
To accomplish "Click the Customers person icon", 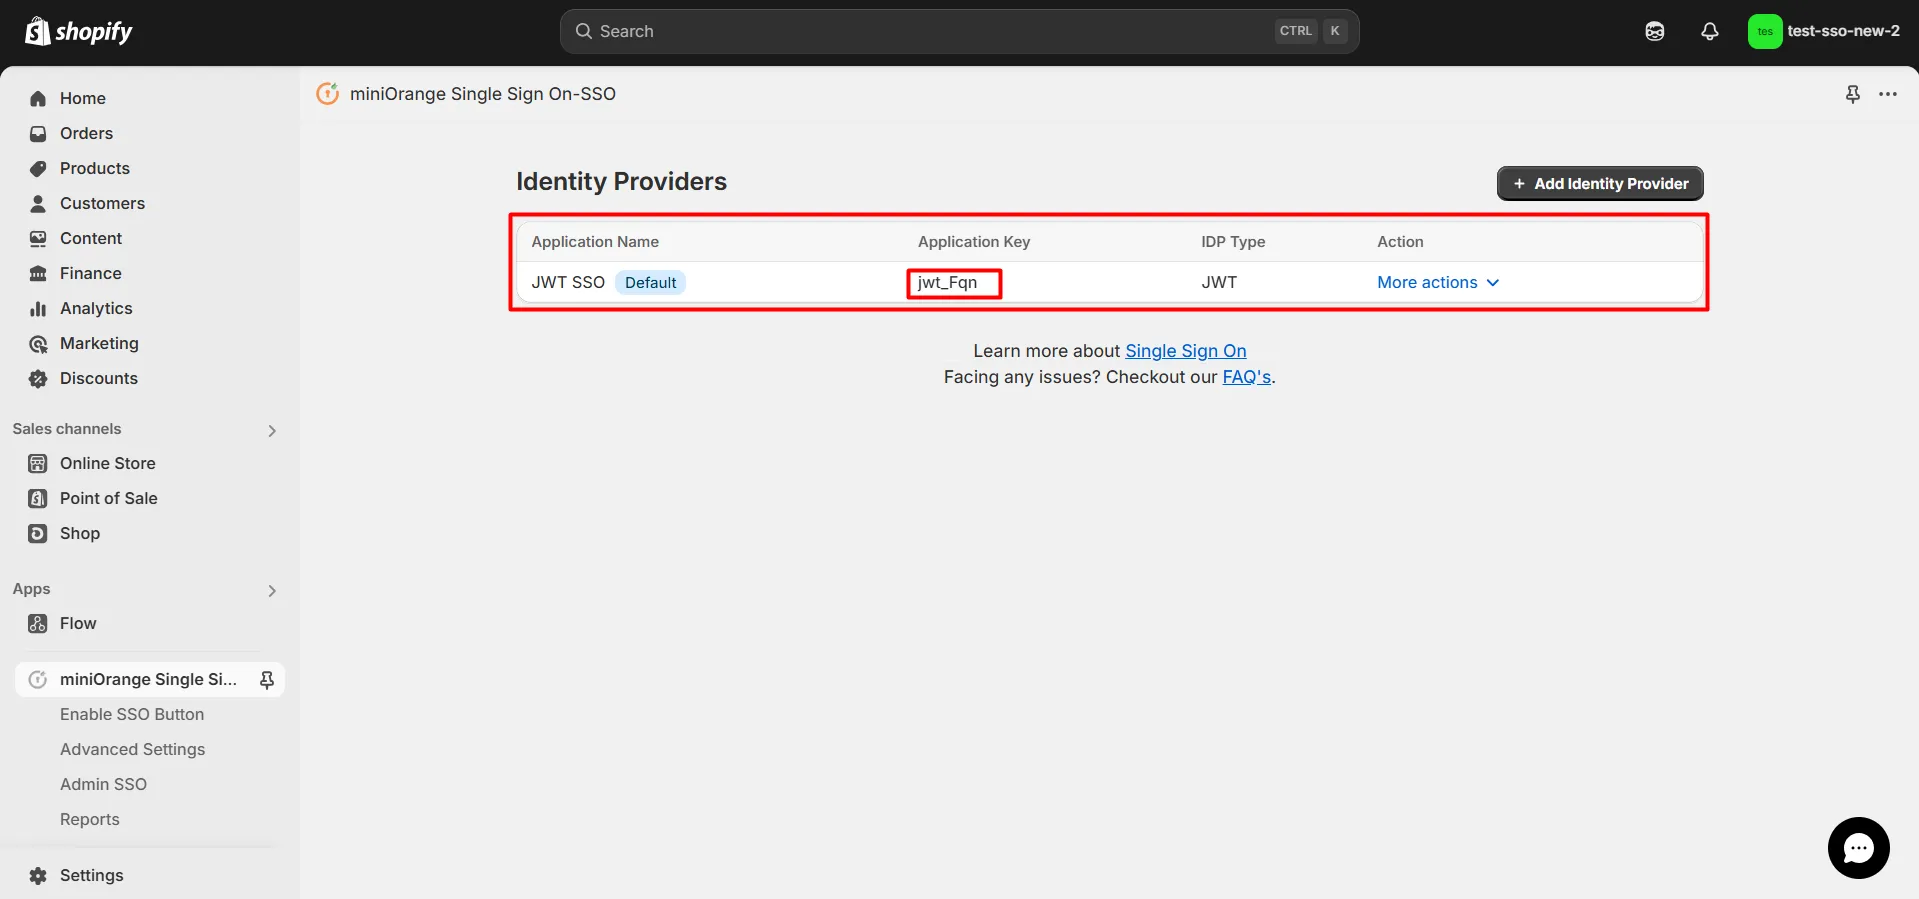I will pyautogui.click(x=38, y=203).
